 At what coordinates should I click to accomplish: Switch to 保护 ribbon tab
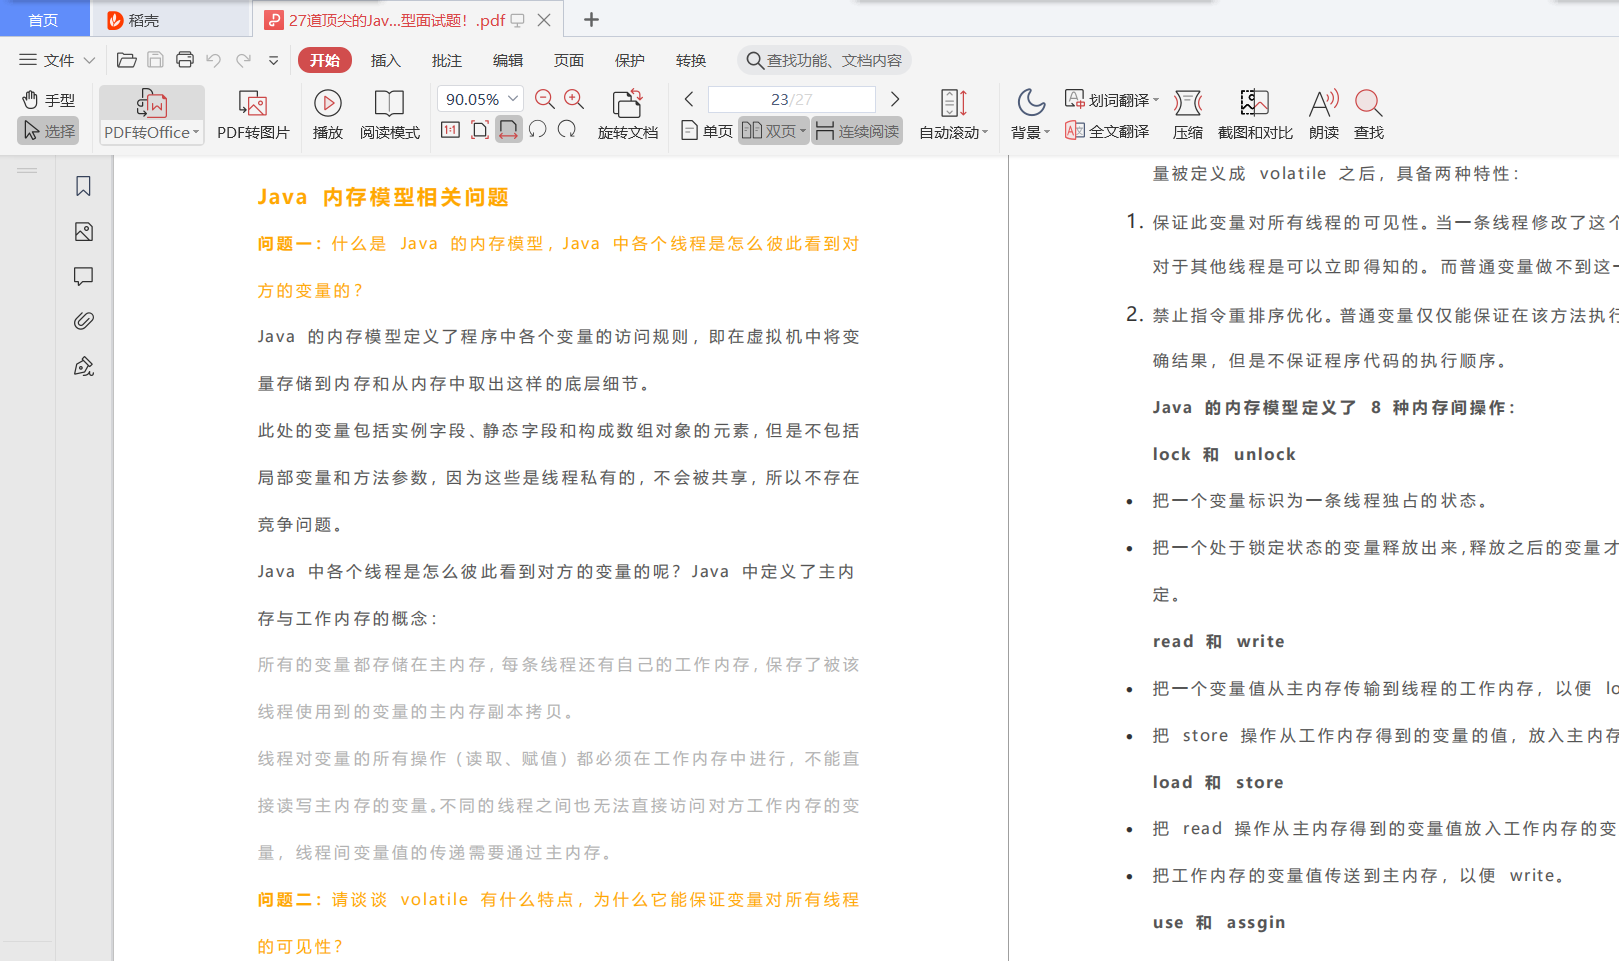click(x=630, y=60)
